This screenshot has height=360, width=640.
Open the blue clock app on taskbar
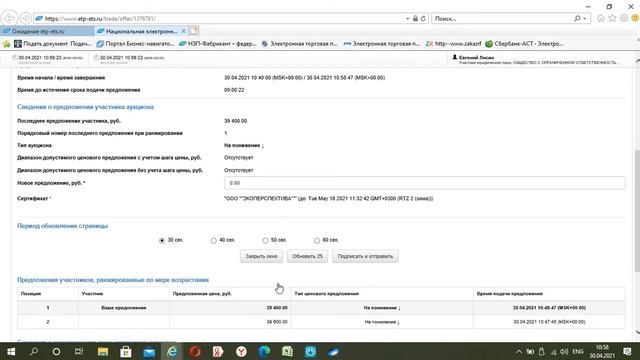tap(310, 351)
